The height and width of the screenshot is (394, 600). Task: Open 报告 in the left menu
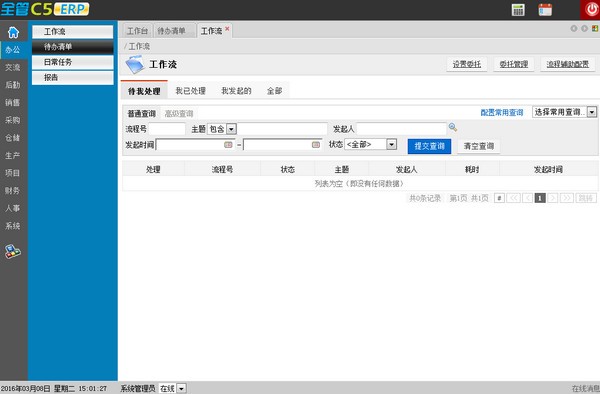[73, 78]
